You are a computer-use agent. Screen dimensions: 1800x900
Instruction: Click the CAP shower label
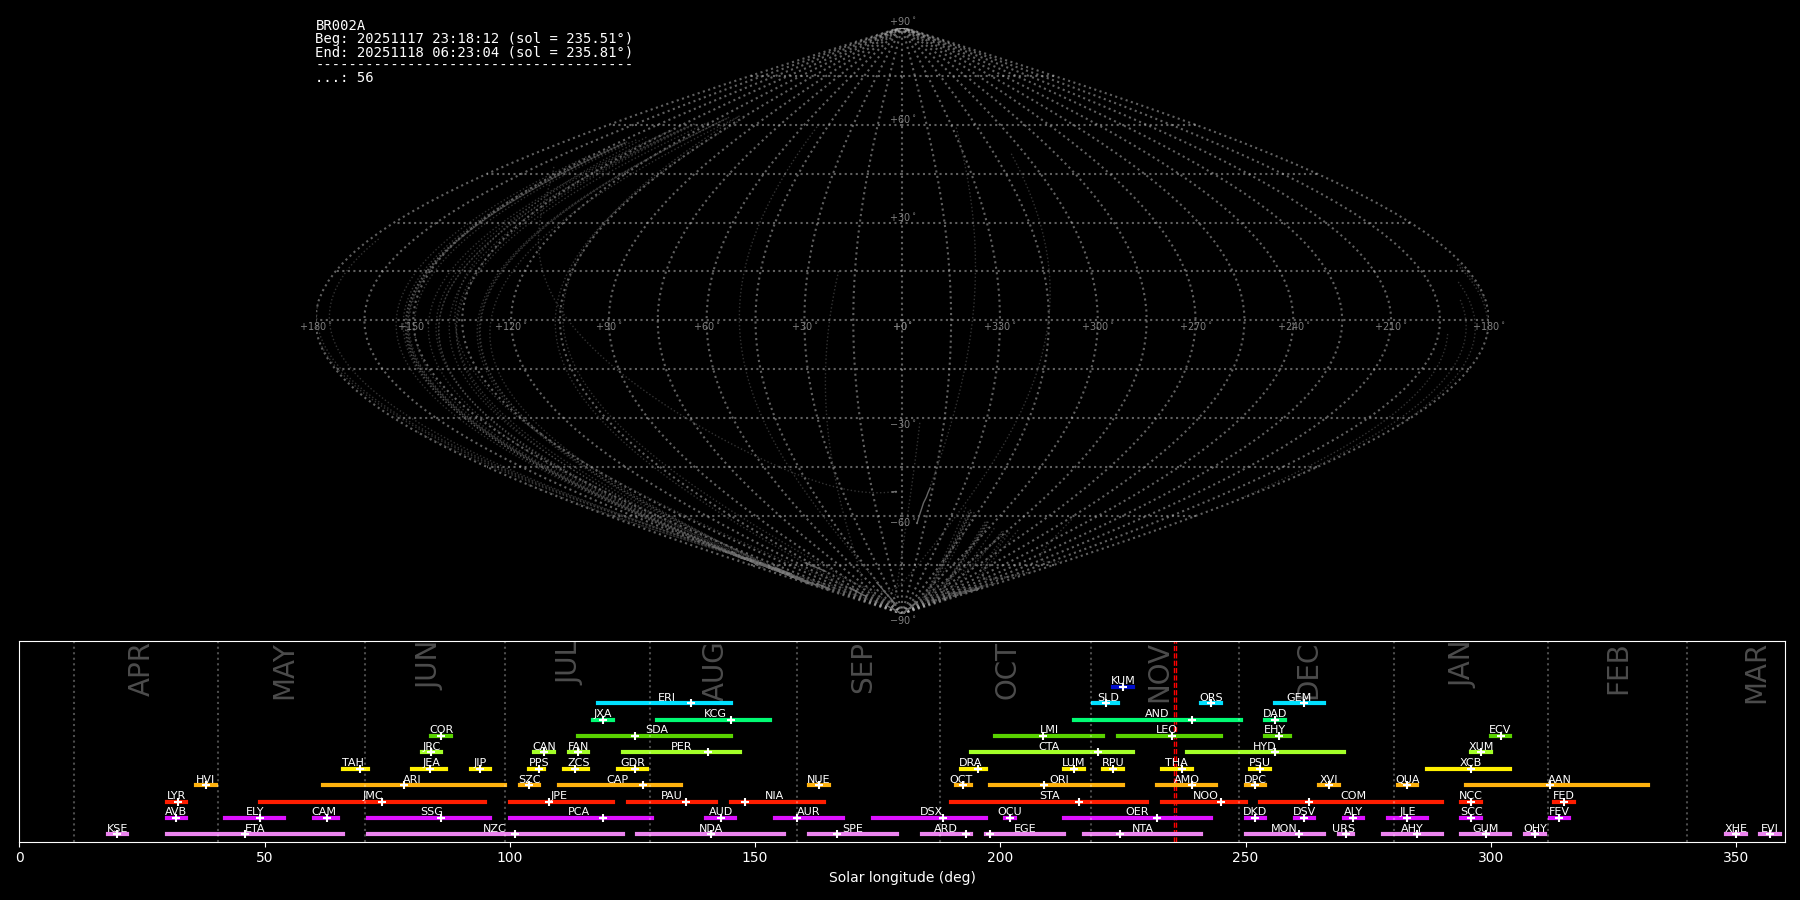(x=618, y=780)
